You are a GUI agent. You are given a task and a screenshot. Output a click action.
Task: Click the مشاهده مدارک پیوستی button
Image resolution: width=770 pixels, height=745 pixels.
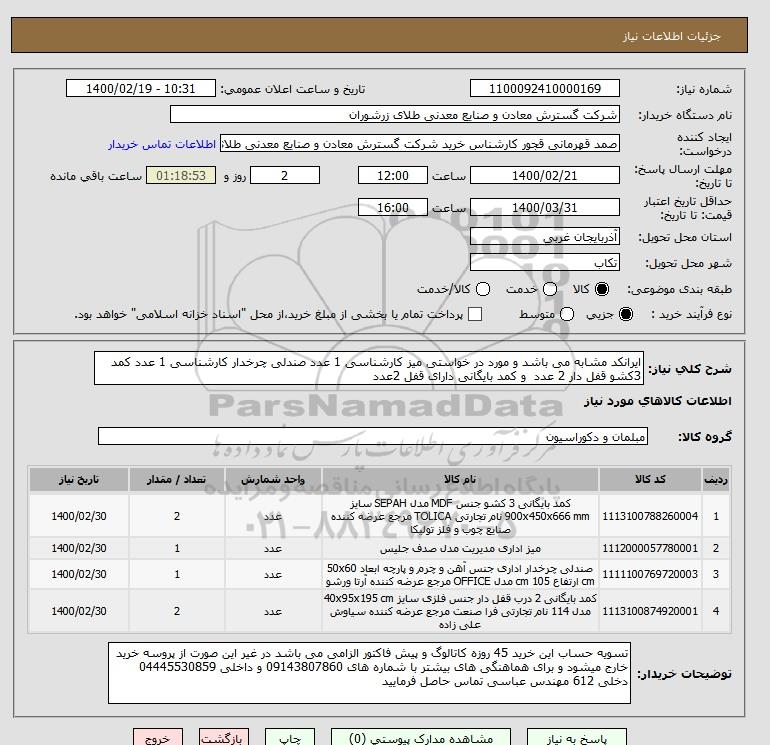[421, 737]
